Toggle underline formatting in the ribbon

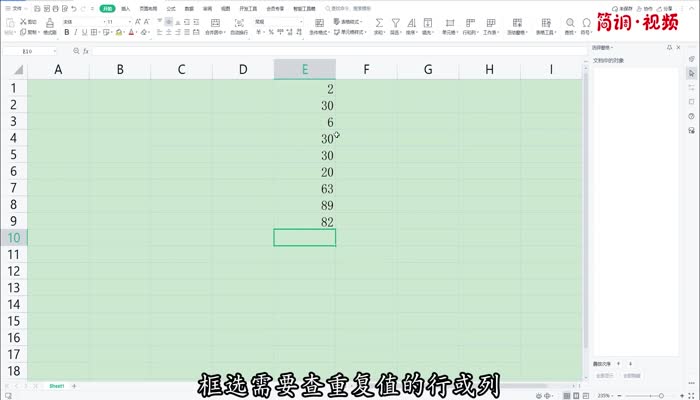coord(85,32)
